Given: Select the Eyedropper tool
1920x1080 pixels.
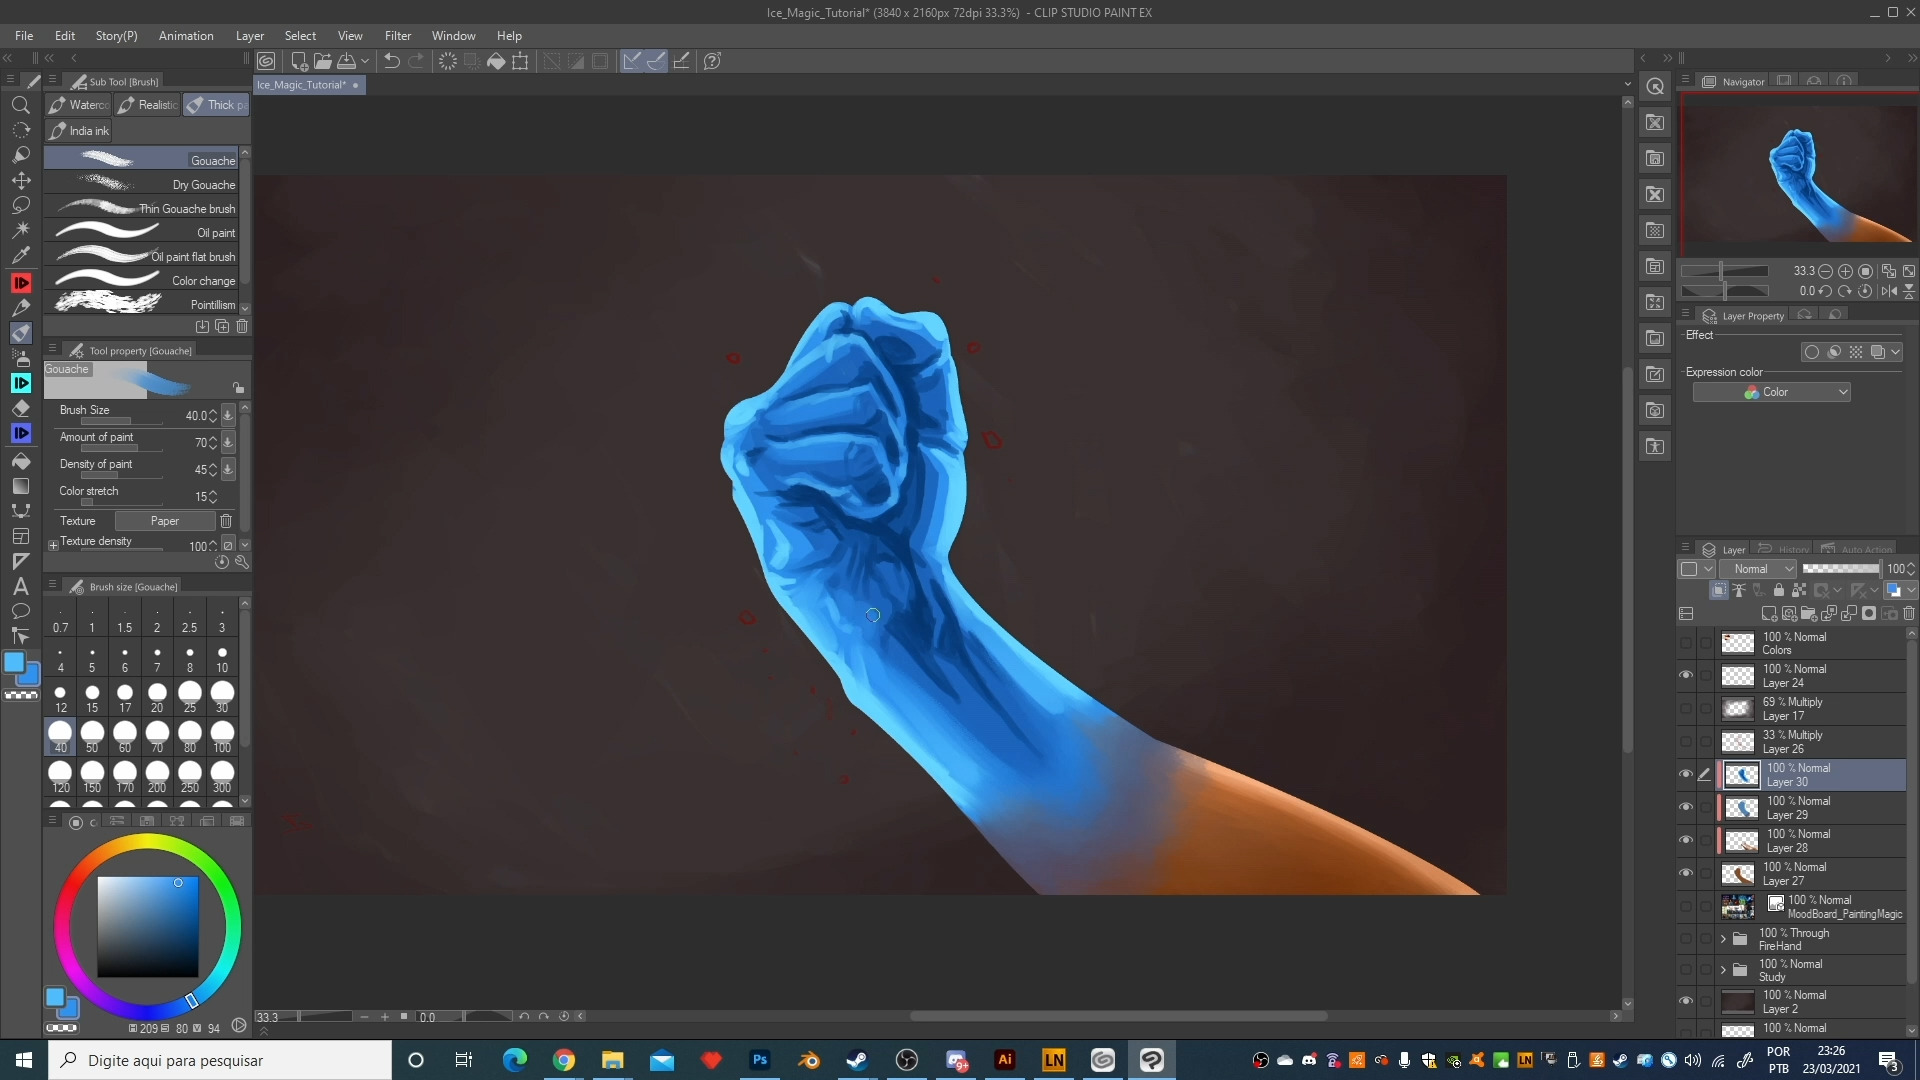Looking at the screenshot, I should click(x=20, y=255).
